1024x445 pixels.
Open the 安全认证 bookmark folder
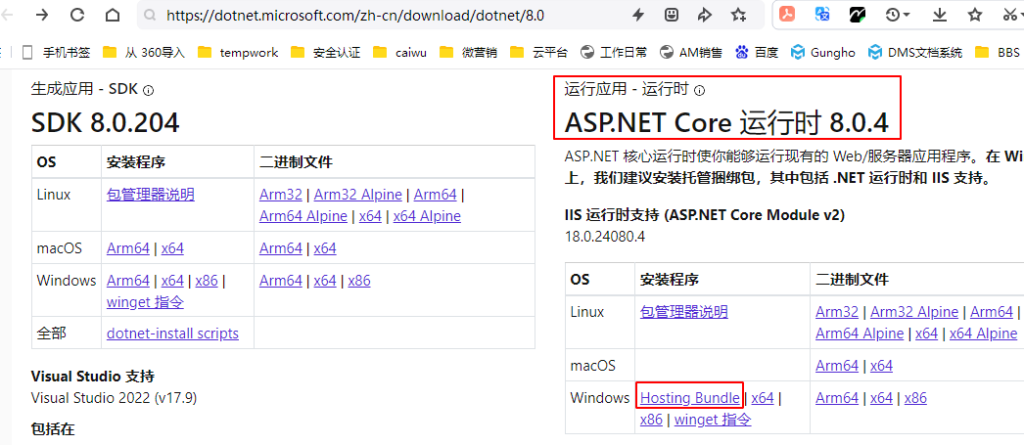click(x=326, y=52)
